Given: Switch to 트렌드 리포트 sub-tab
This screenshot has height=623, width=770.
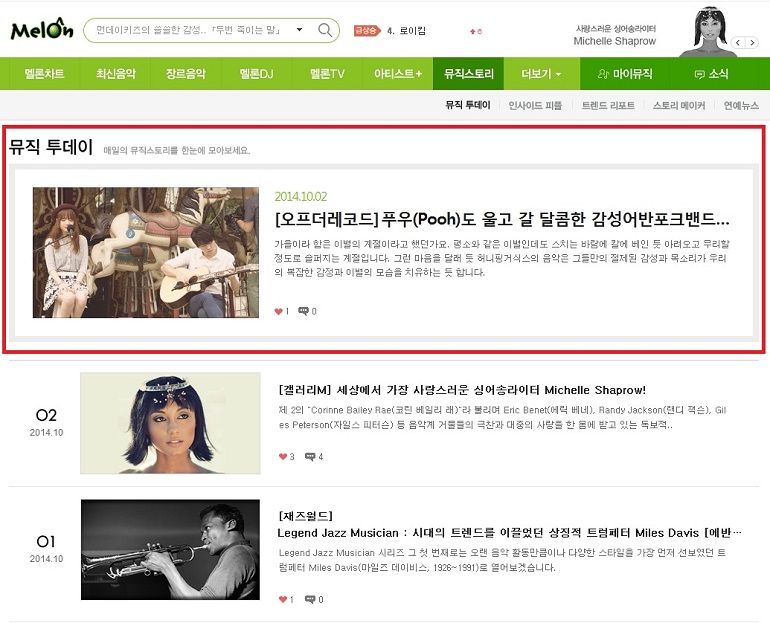Looking at the screenshot, I should click(608, 105).
